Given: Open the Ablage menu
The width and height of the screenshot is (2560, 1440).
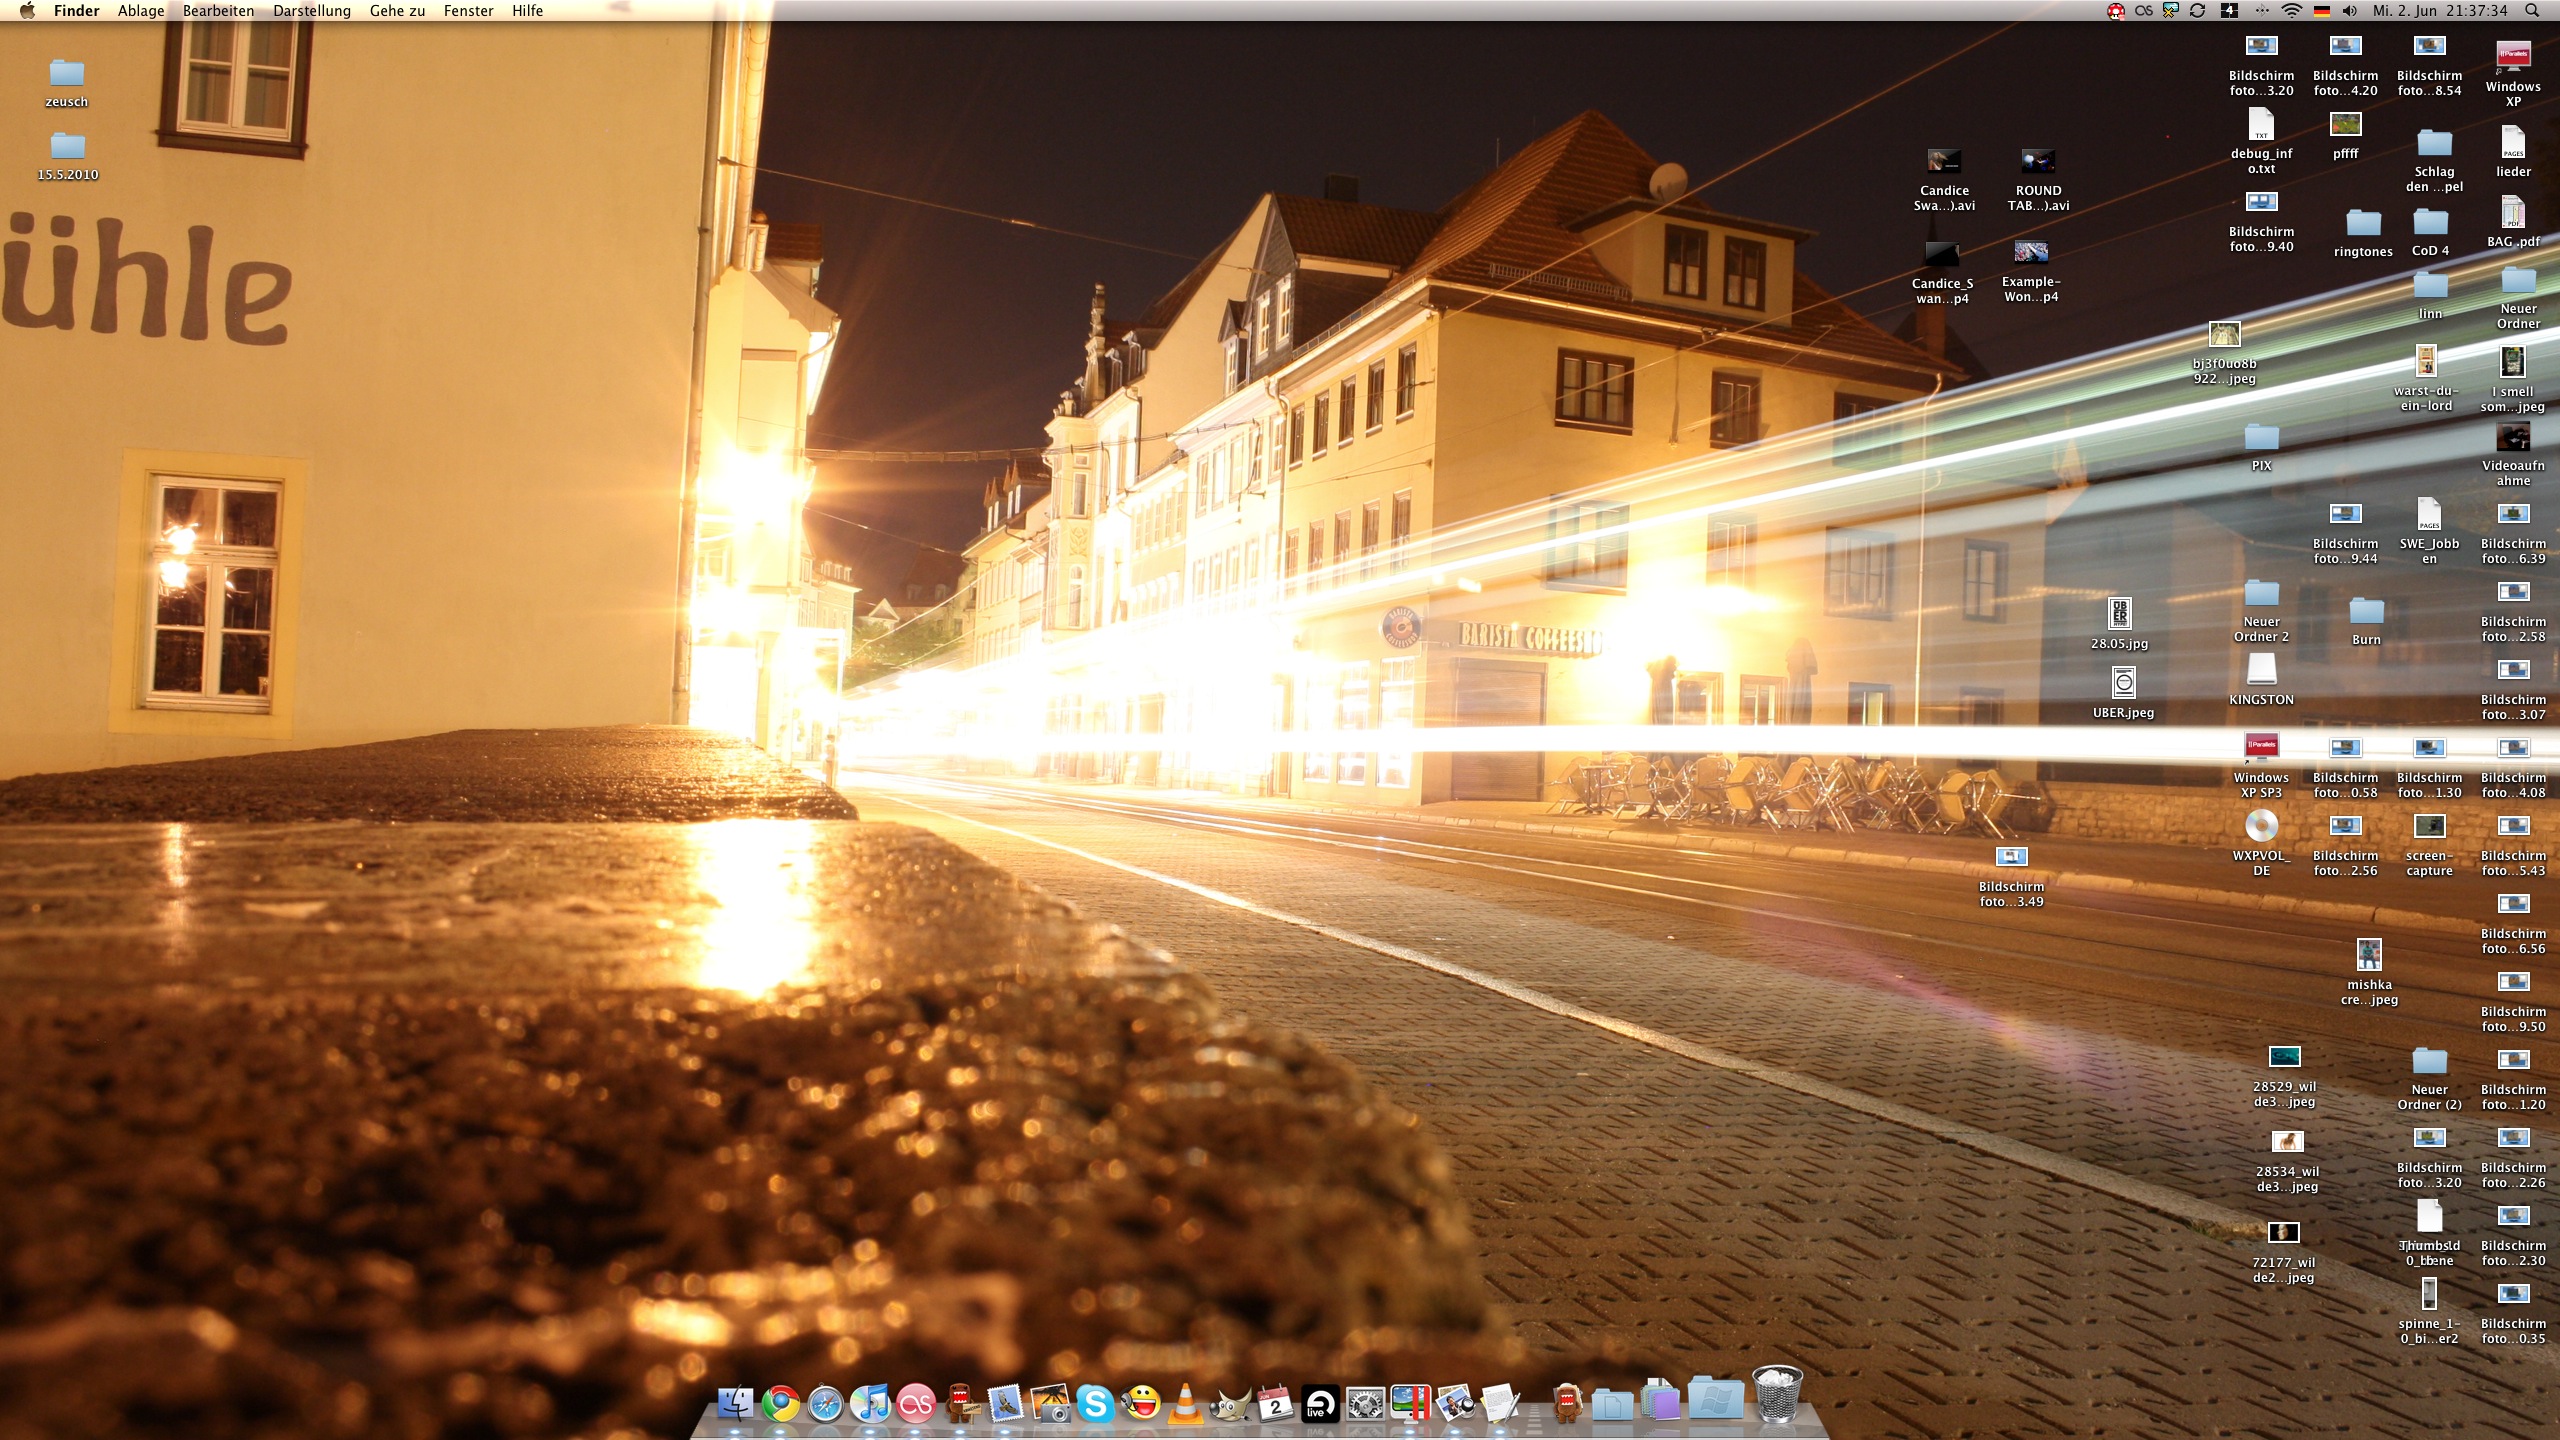Looking at the screenshot, I should [x=141, y=11].
